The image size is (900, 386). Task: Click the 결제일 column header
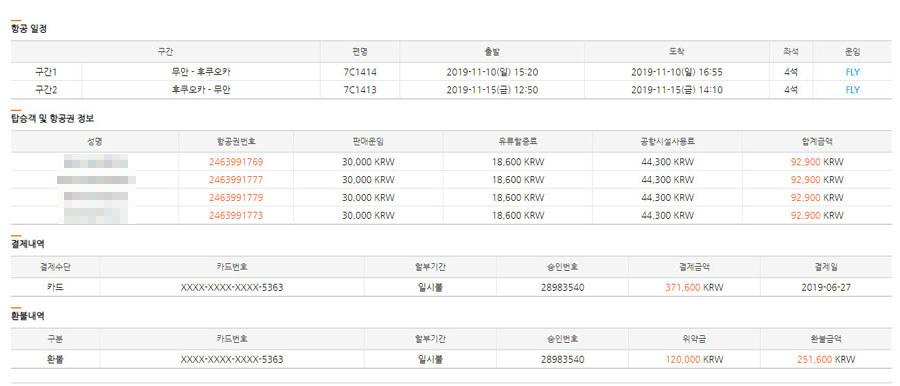pyautogui.click(x=826, y=267)
